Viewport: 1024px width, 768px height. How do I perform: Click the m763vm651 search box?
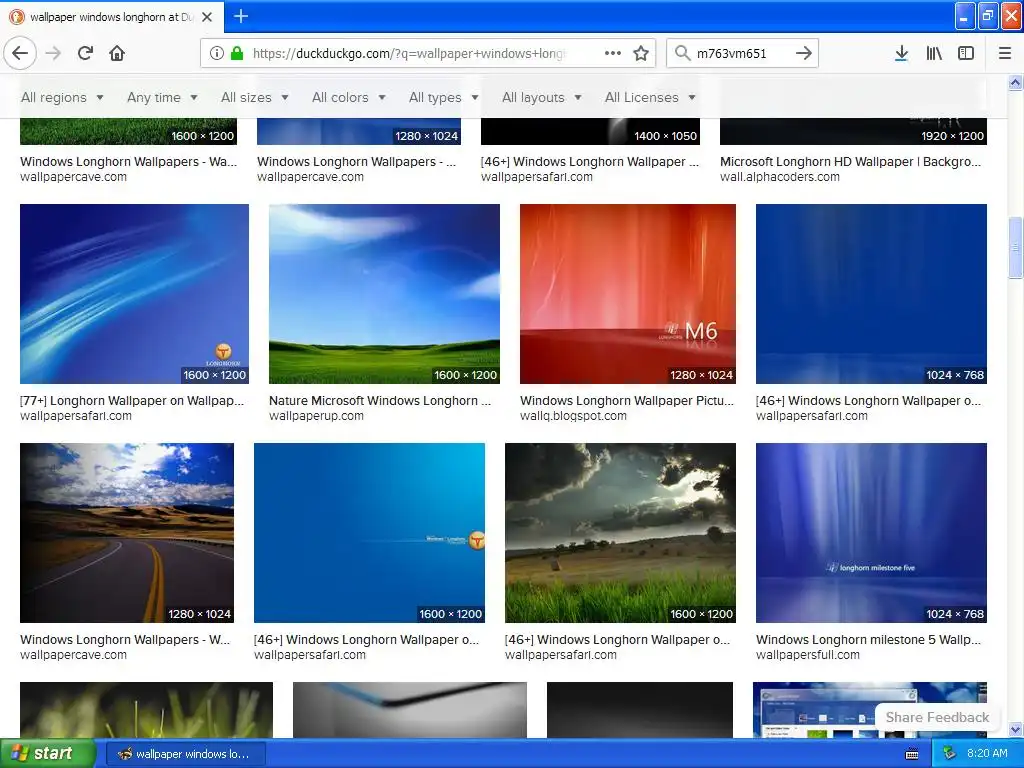(741, 53)
